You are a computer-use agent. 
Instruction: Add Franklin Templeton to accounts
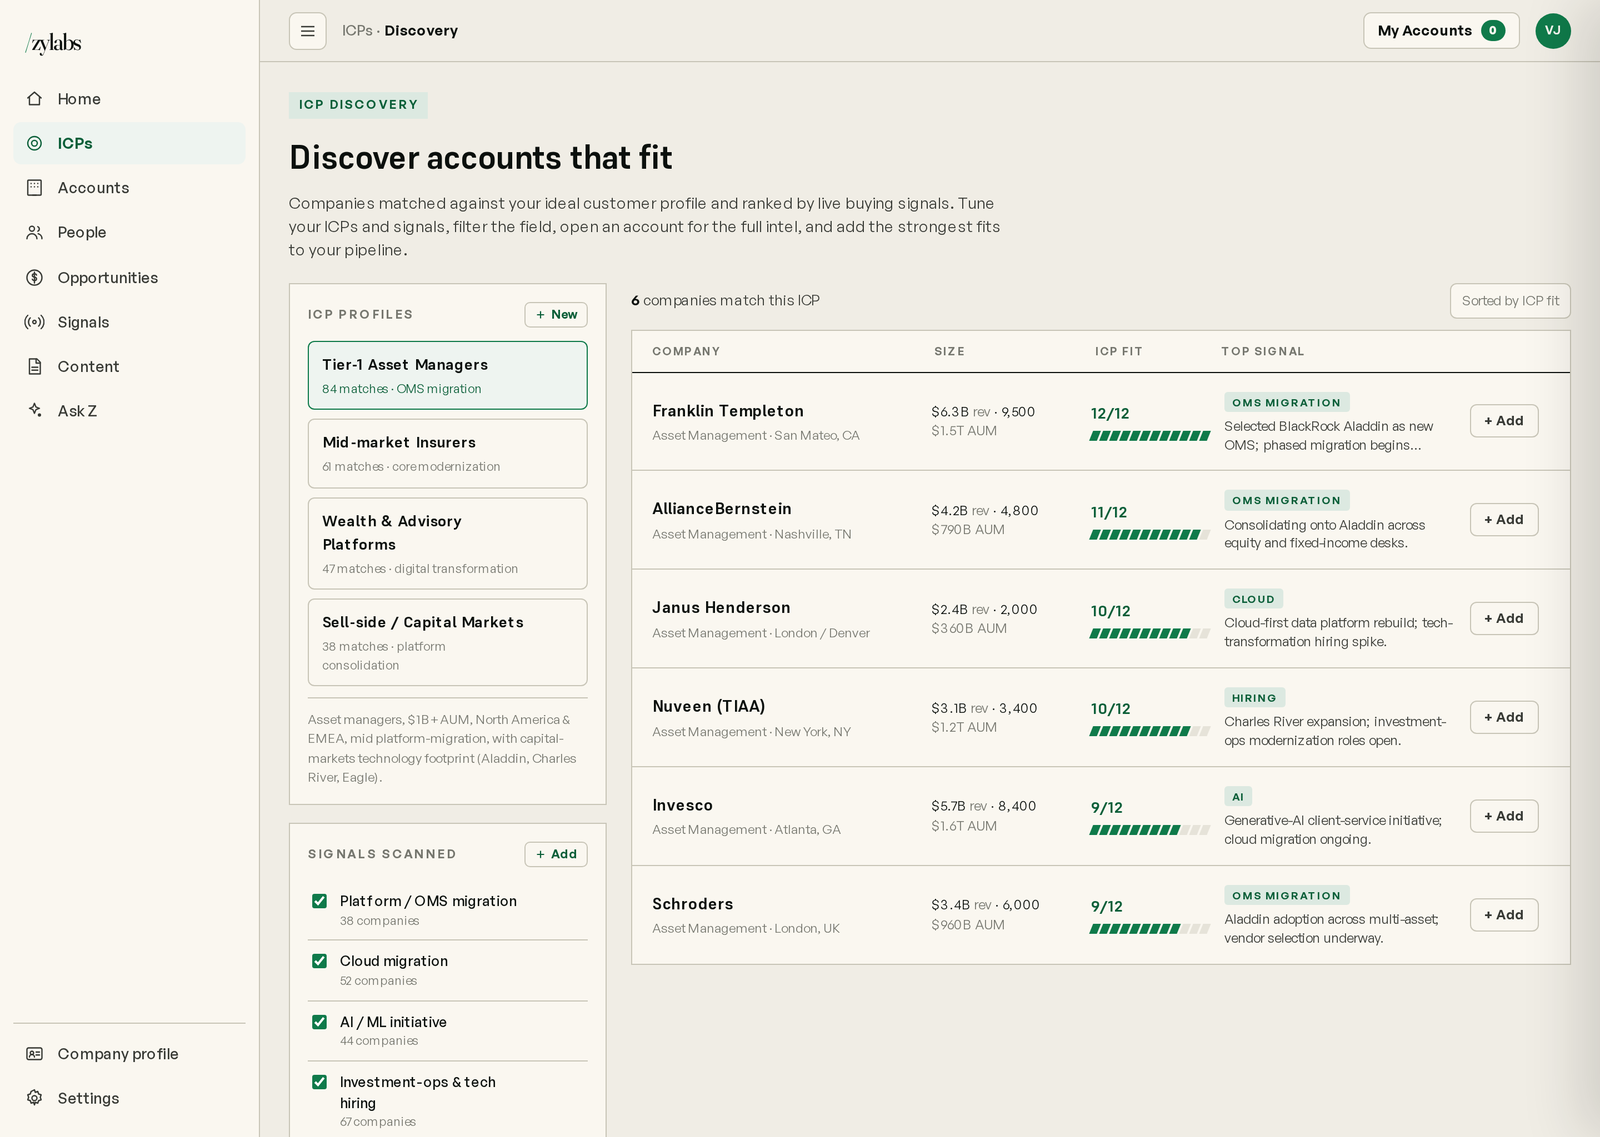1504,421
